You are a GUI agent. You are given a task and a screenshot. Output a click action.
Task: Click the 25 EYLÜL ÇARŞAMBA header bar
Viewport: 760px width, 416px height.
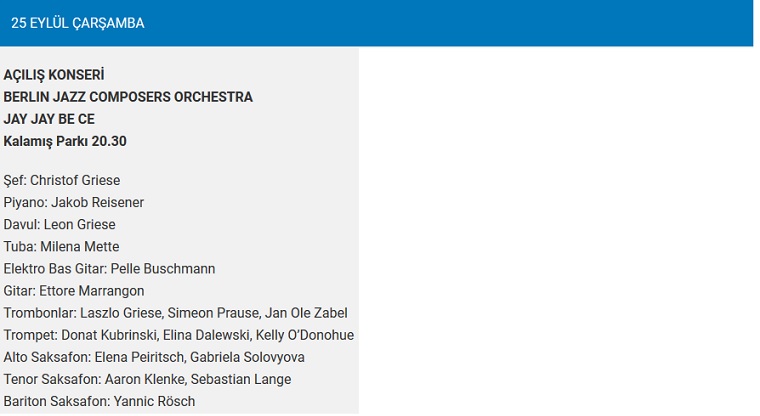[x=376, y=23]
